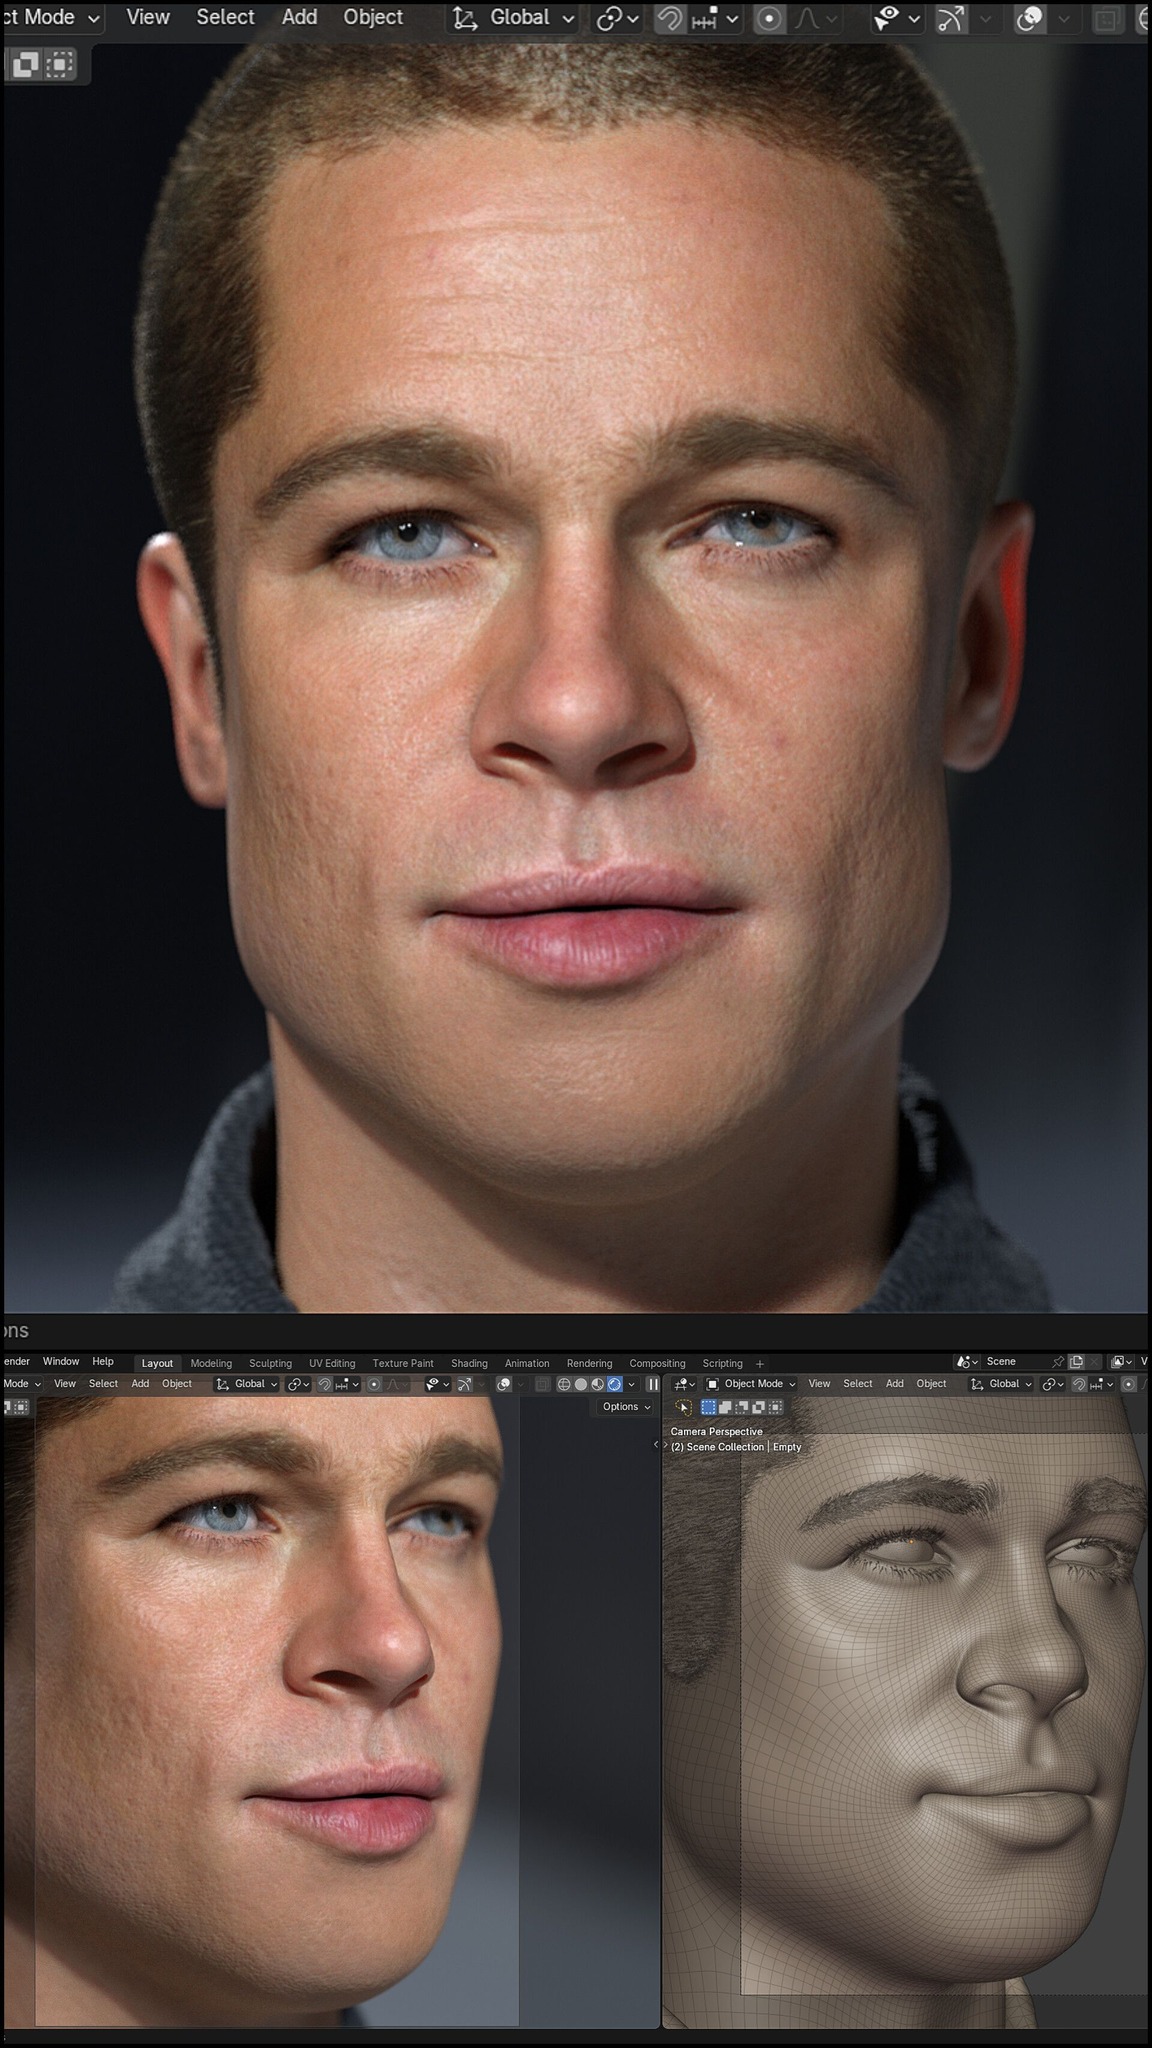Select rendered viewport shading mode icon
The height and width of the screenshot is (2048, 1152).
[615, 1384]
